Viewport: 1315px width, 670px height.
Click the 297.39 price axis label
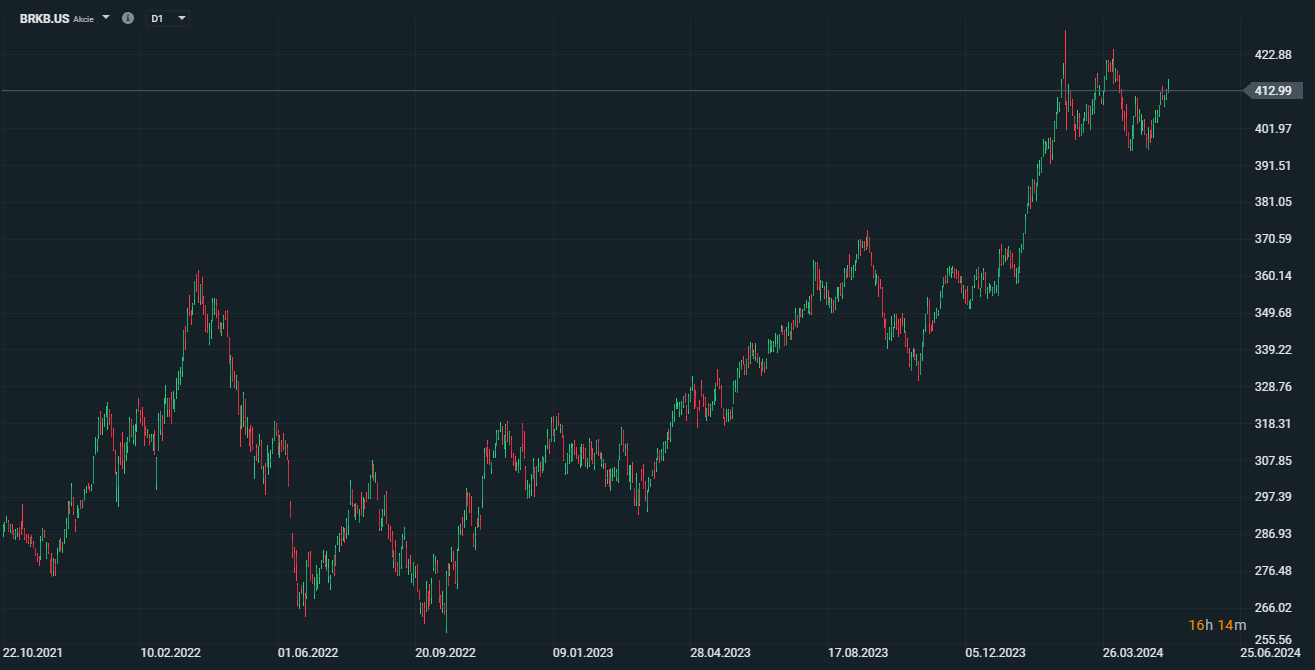point(1271,497)
